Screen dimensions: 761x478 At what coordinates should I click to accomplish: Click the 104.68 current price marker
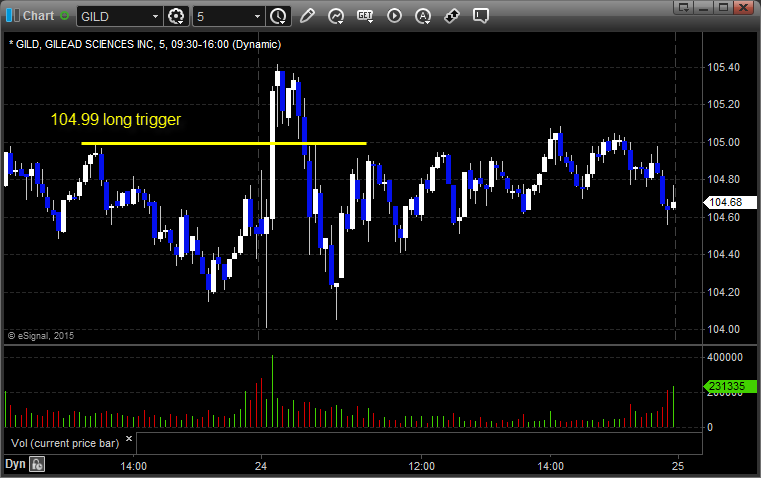point(730,202)
